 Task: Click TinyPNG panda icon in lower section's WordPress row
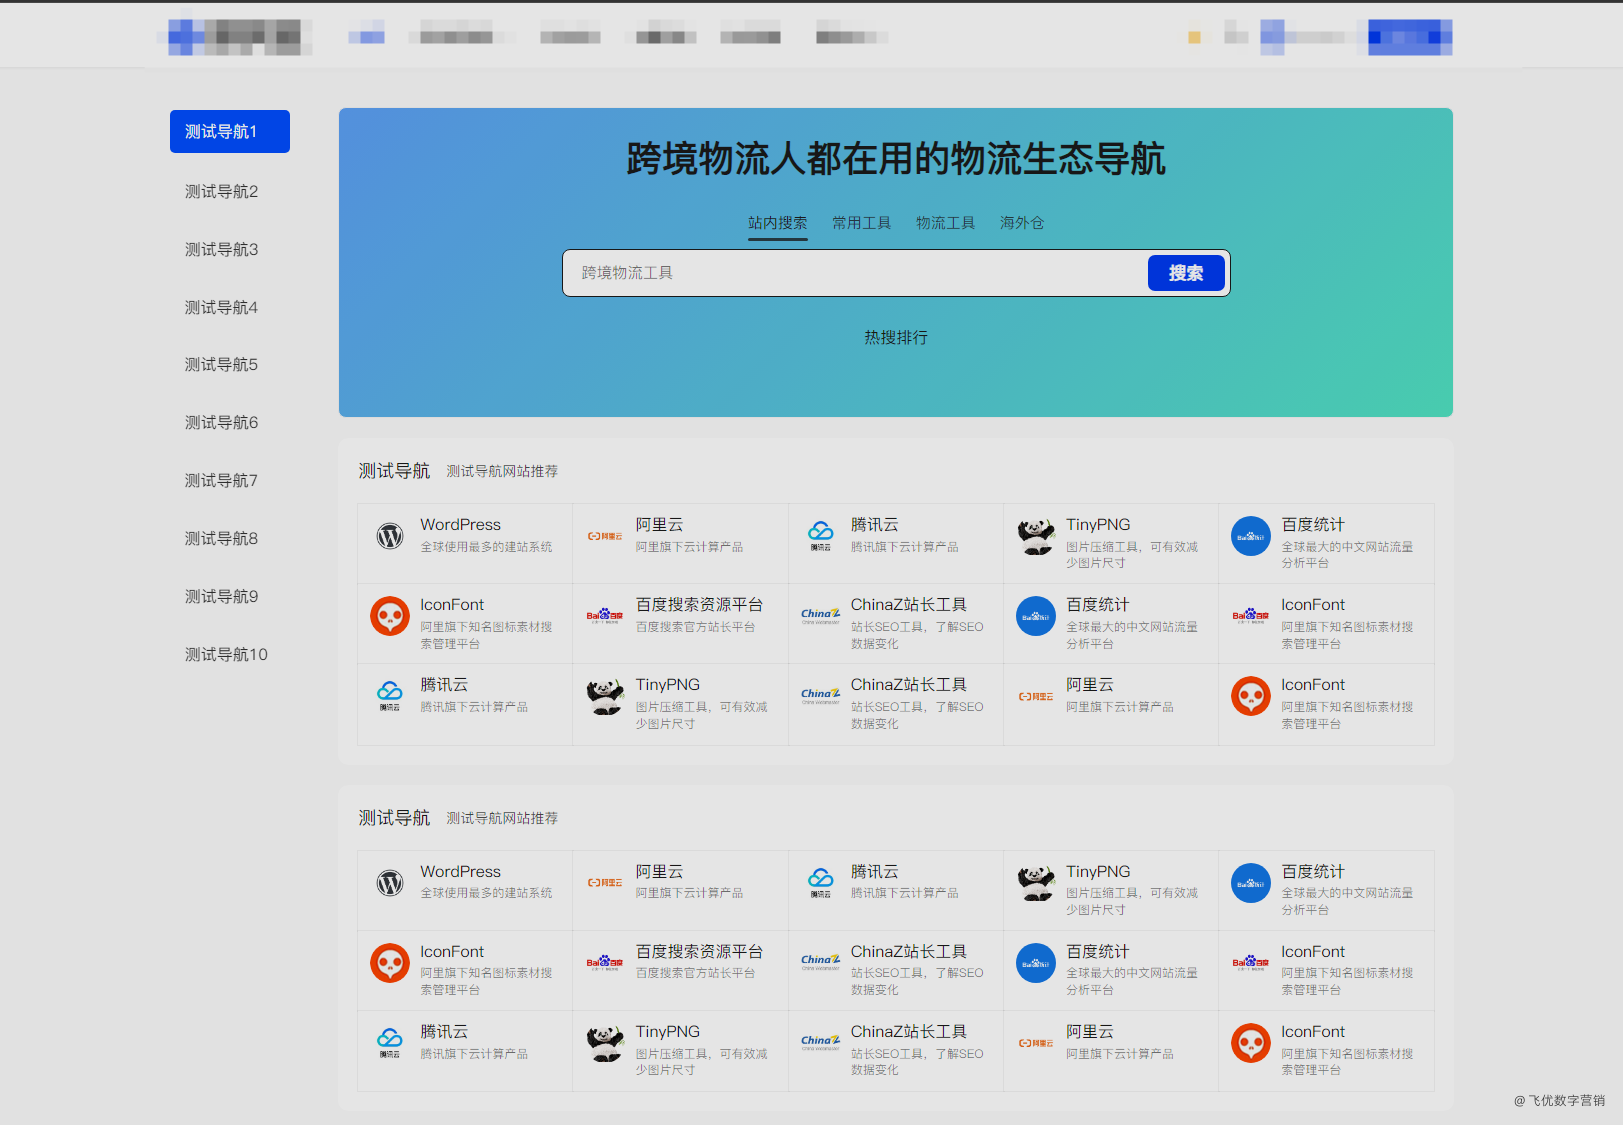click(1036, 883)
